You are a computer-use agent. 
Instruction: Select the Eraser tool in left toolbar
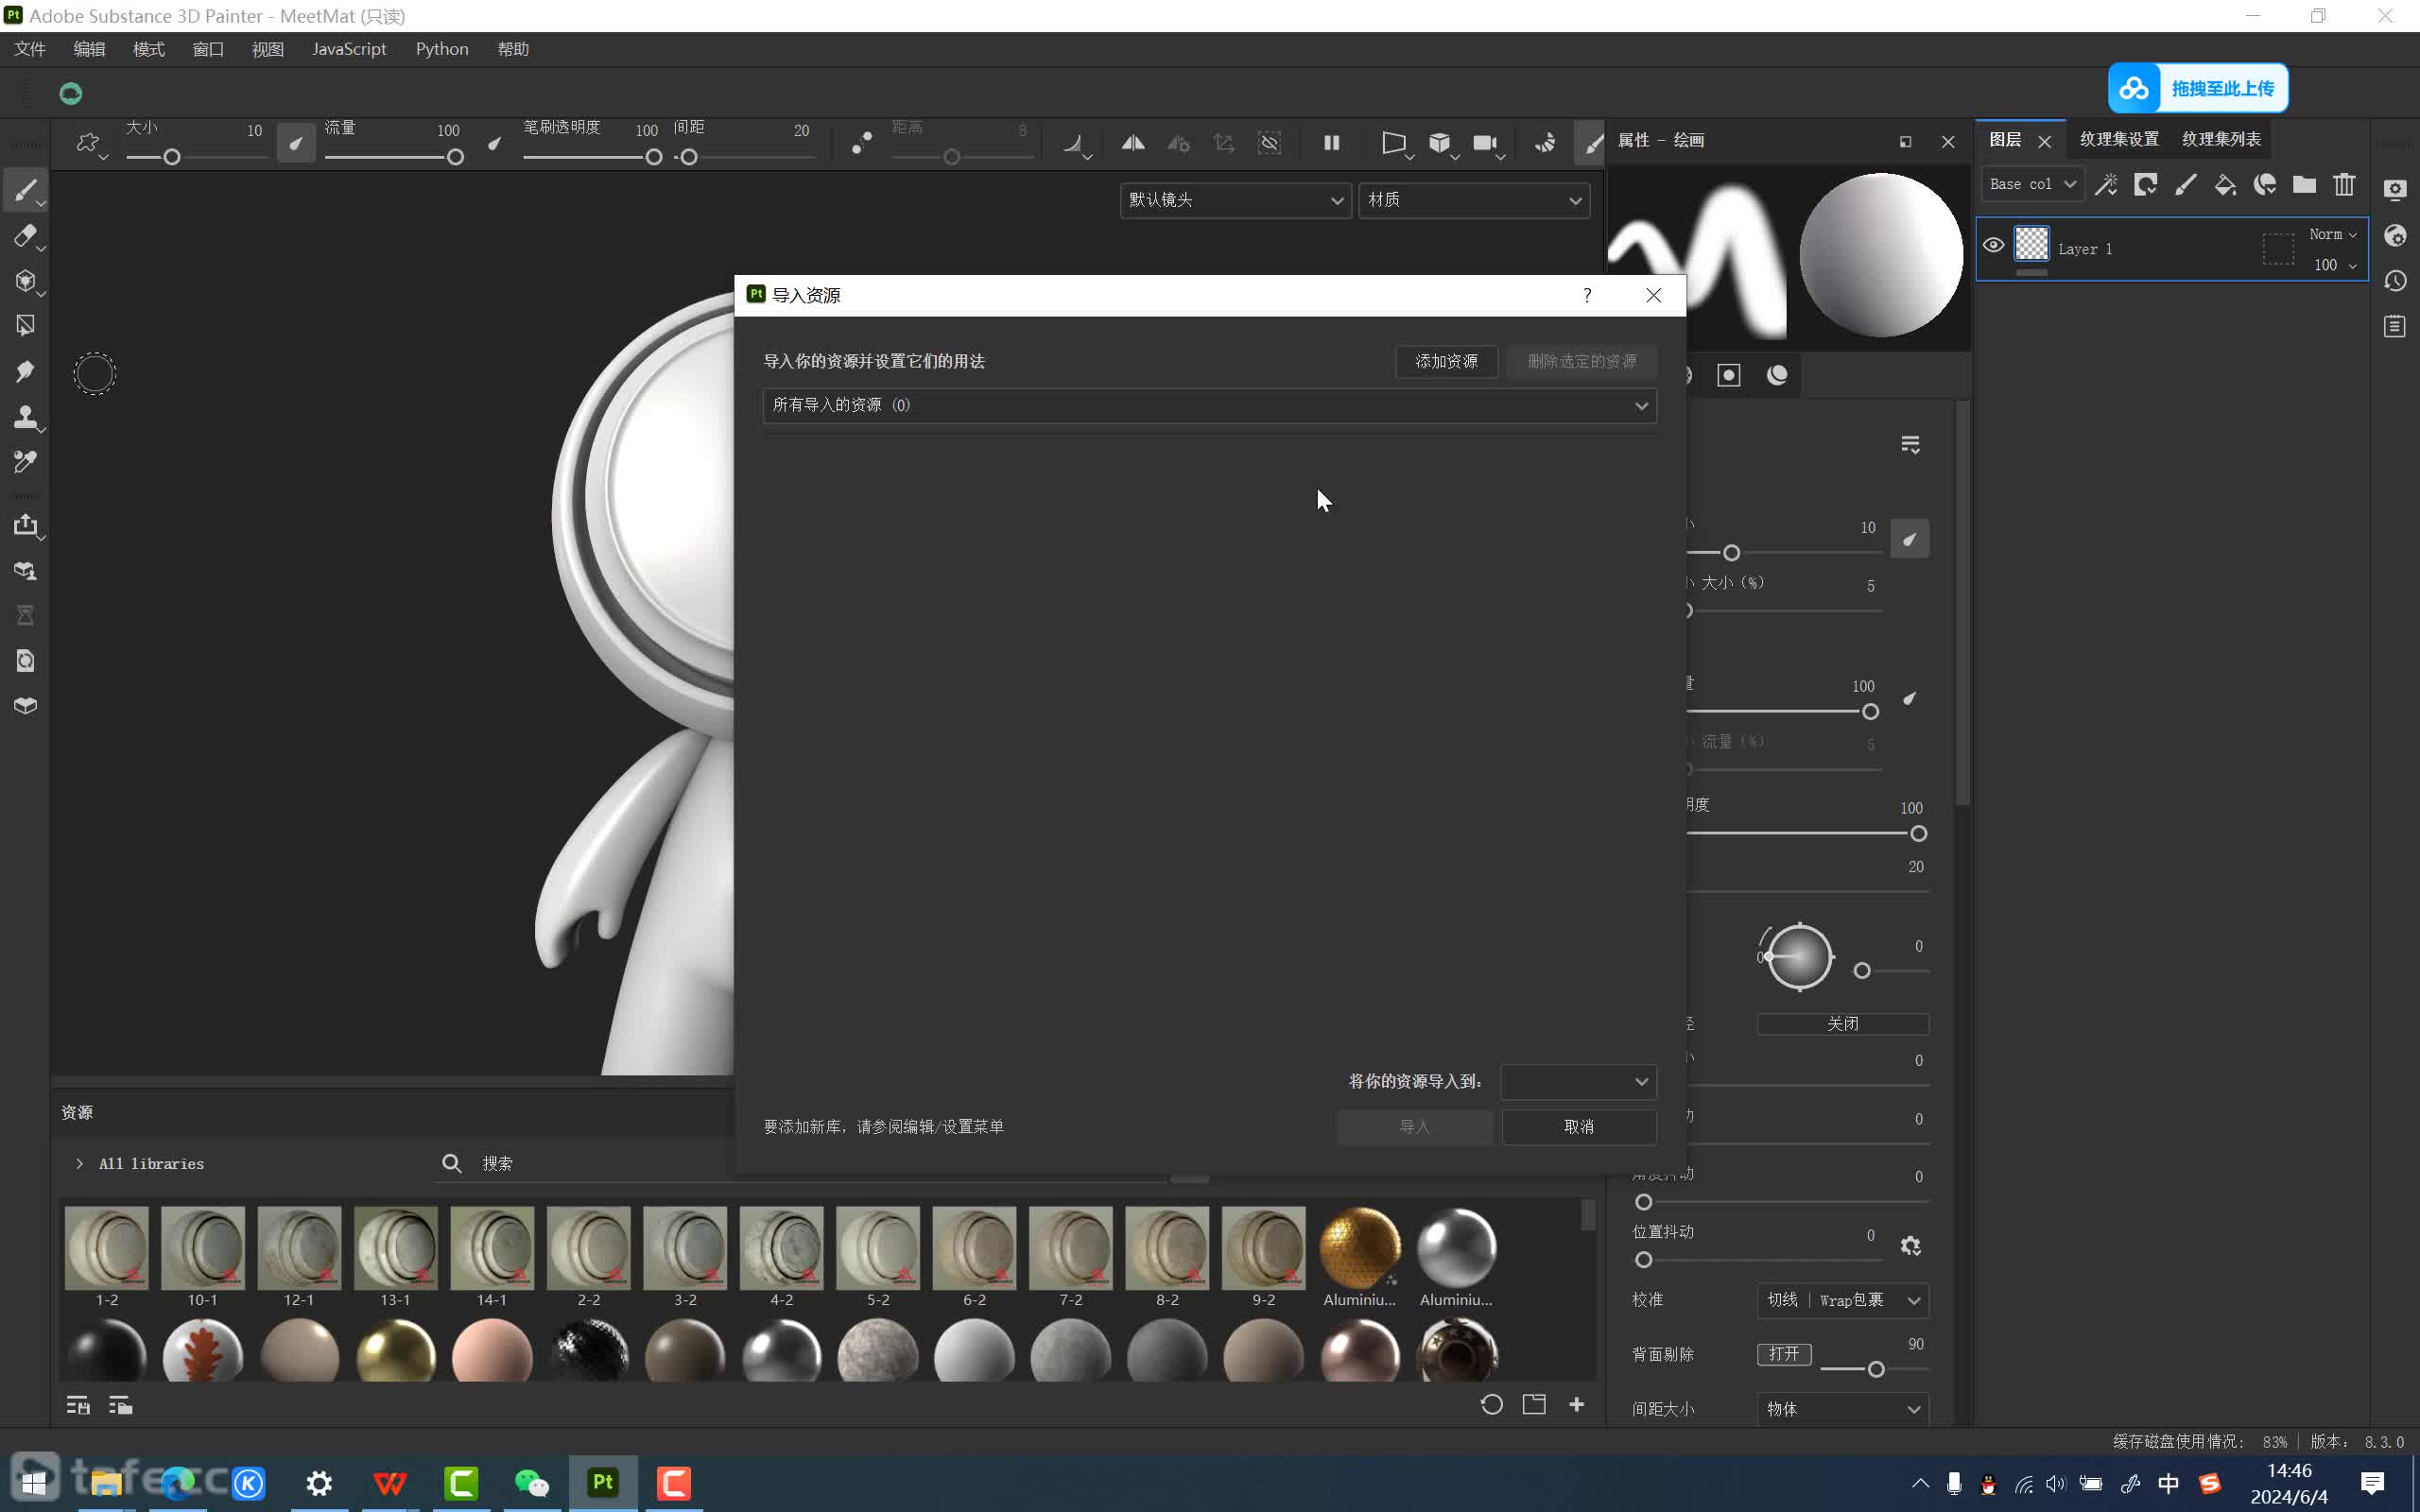click(25, 236)
